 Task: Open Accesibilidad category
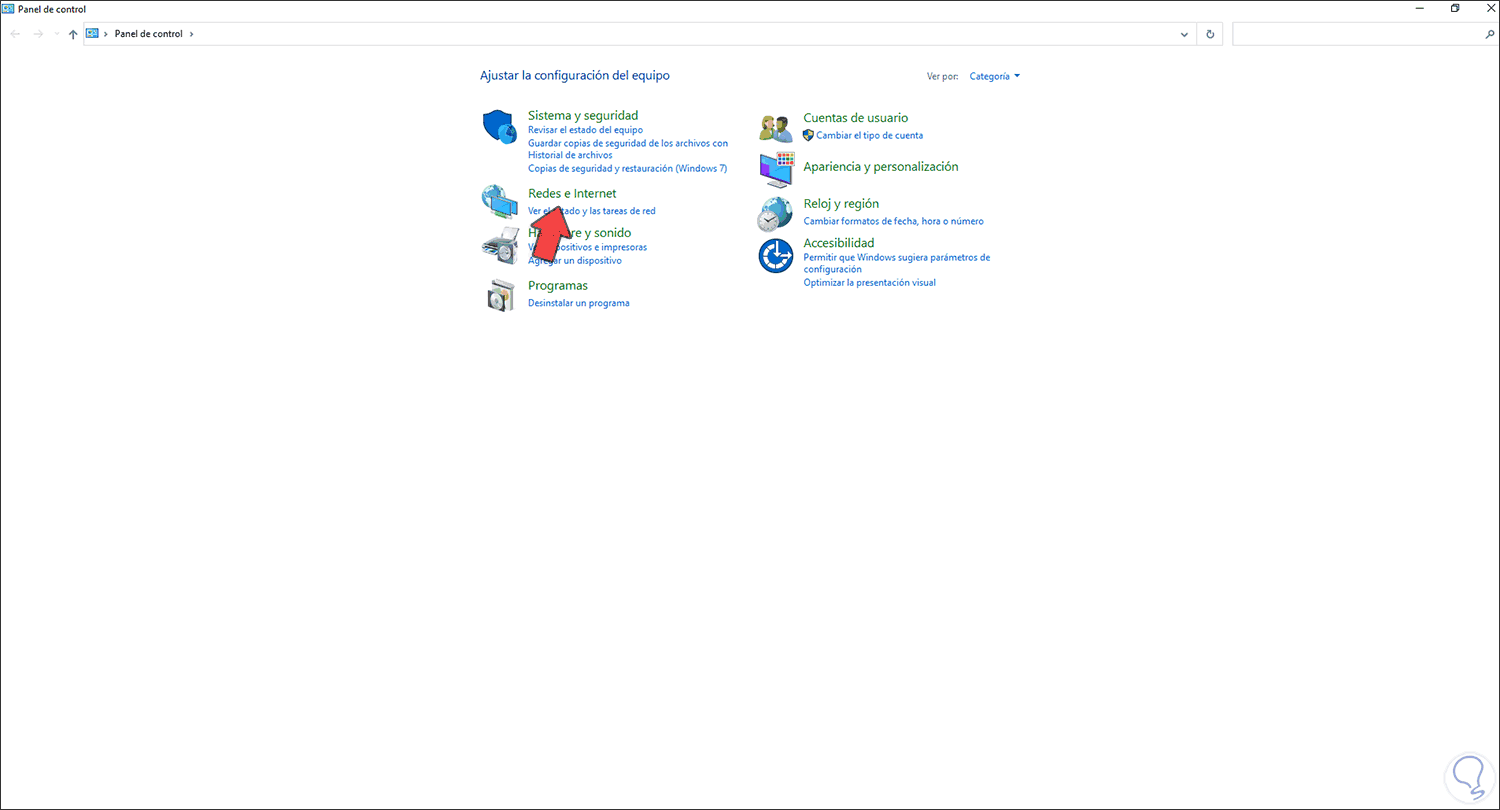point(839,243)
